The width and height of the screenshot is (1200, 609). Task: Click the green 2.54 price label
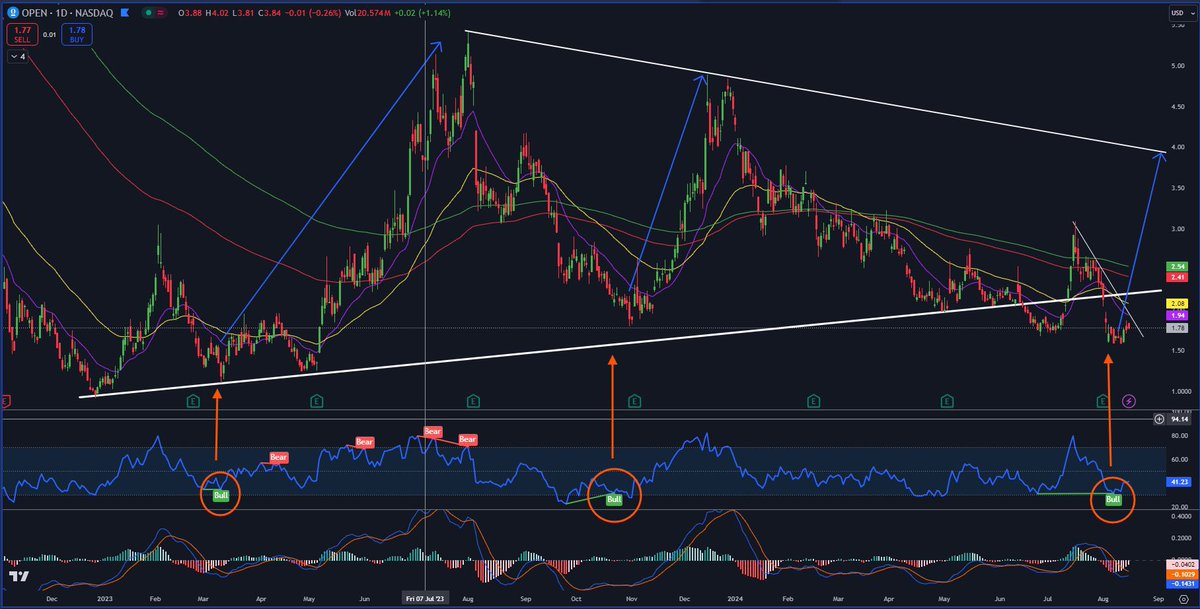coord(1176,266)
